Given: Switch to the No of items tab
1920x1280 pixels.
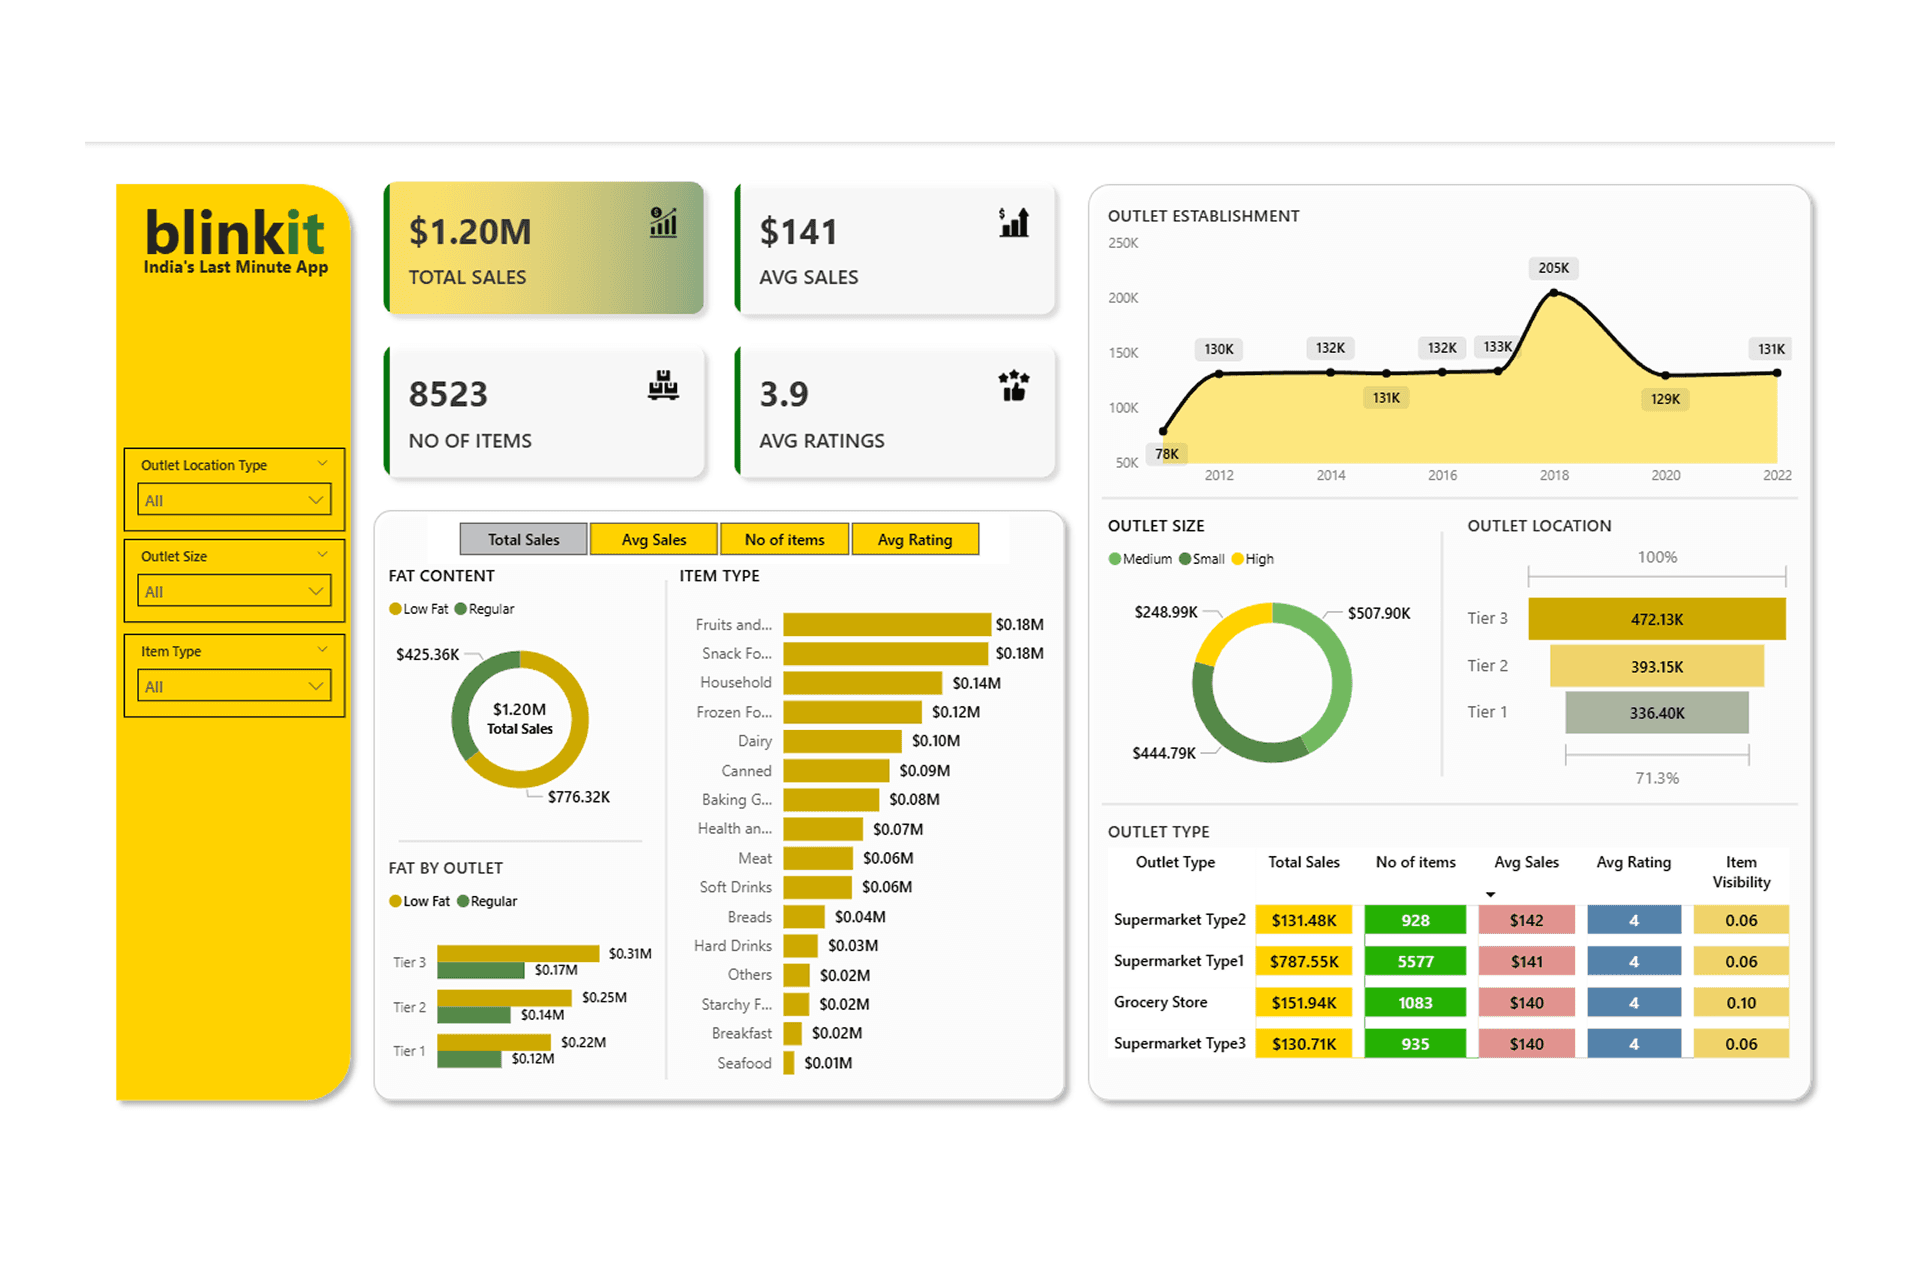Looking at the screenshot, I should 784,539.
